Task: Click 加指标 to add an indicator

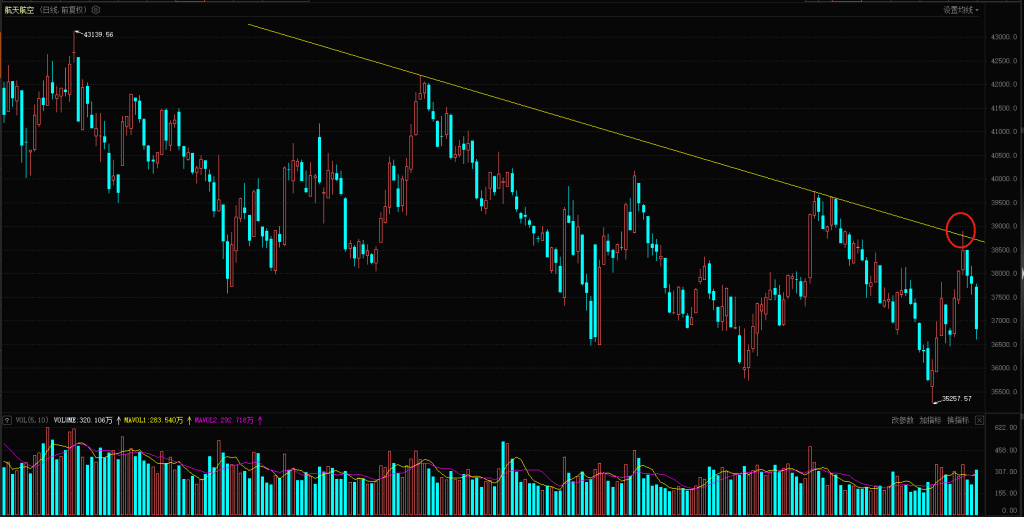Action: click(931, 421)
